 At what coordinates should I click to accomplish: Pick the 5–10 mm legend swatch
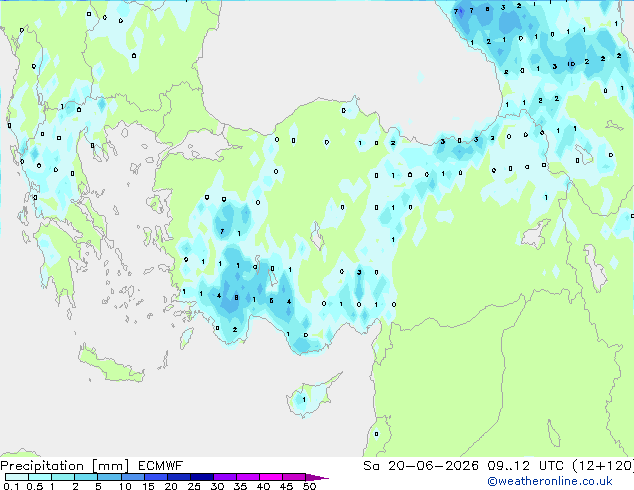[x=110, y=477]
